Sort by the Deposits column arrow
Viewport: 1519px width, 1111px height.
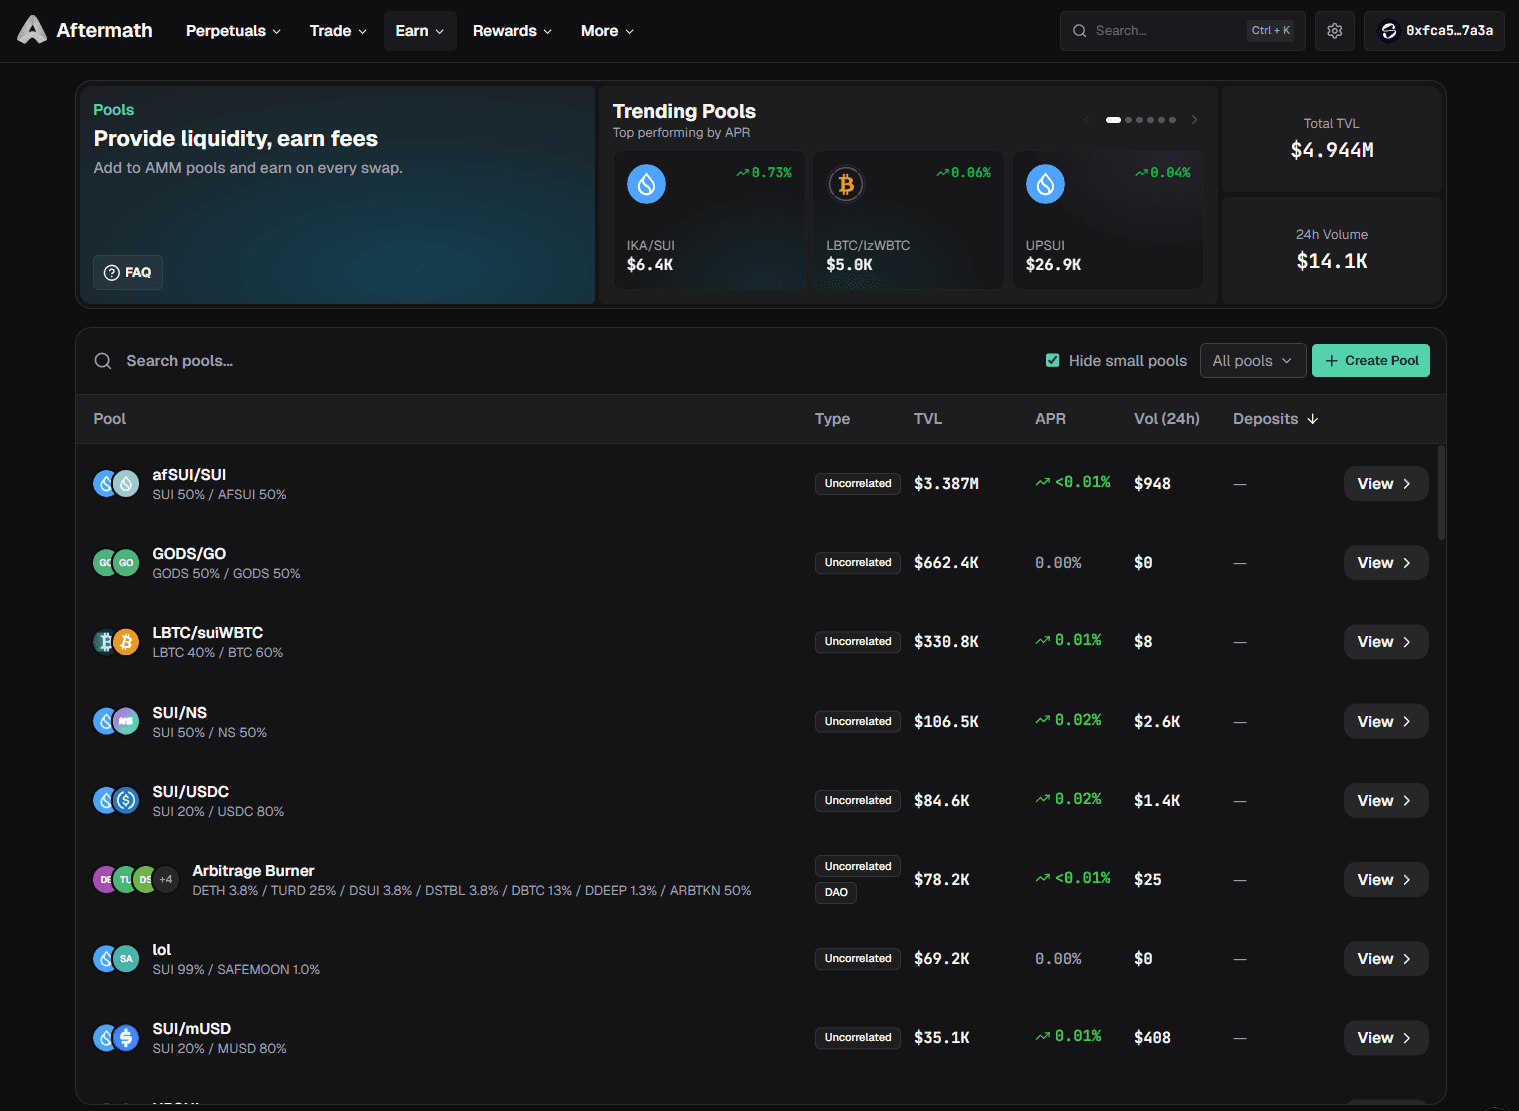pyautogui.click(x=1312, y=419)
